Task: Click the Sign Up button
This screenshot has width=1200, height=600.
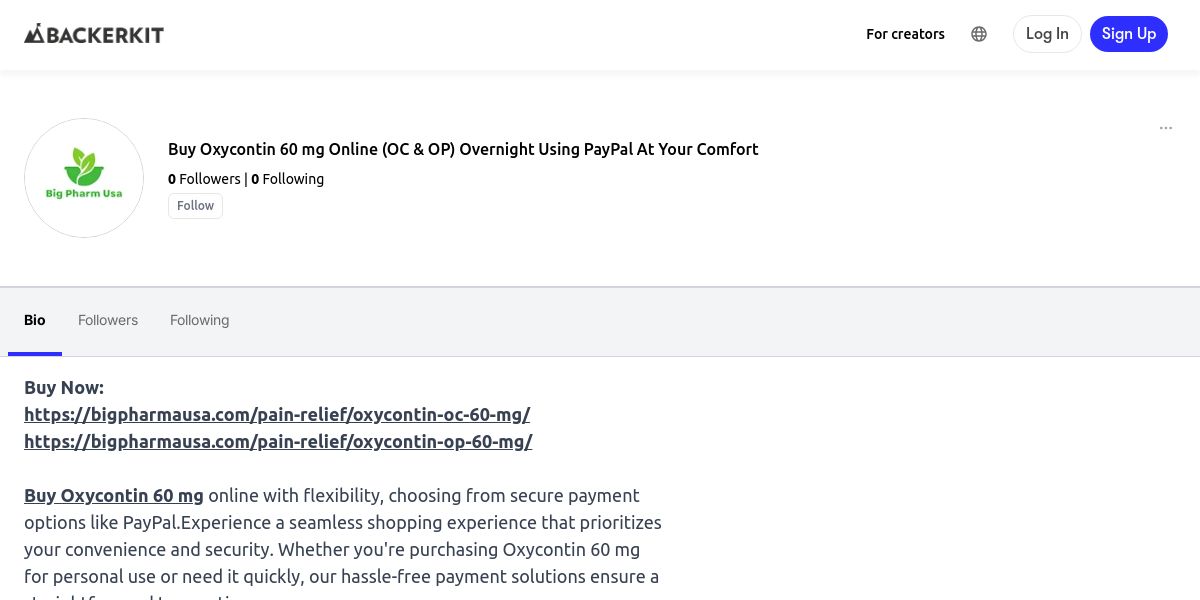Action: pos(1129,34)
